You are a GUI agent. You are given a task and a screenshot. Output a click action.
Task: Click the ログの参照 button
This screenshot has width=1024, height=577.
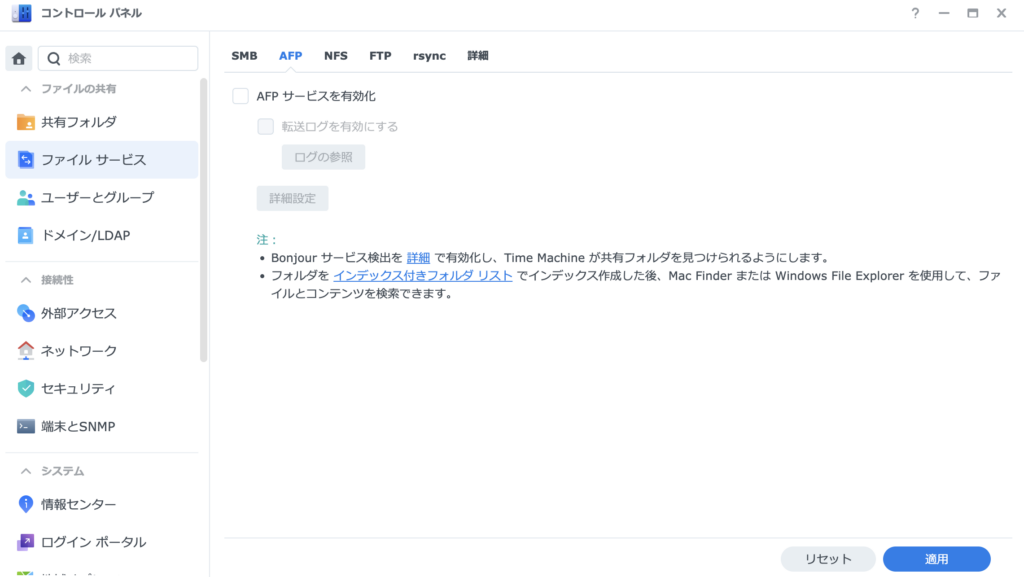[x=323, y=157]
